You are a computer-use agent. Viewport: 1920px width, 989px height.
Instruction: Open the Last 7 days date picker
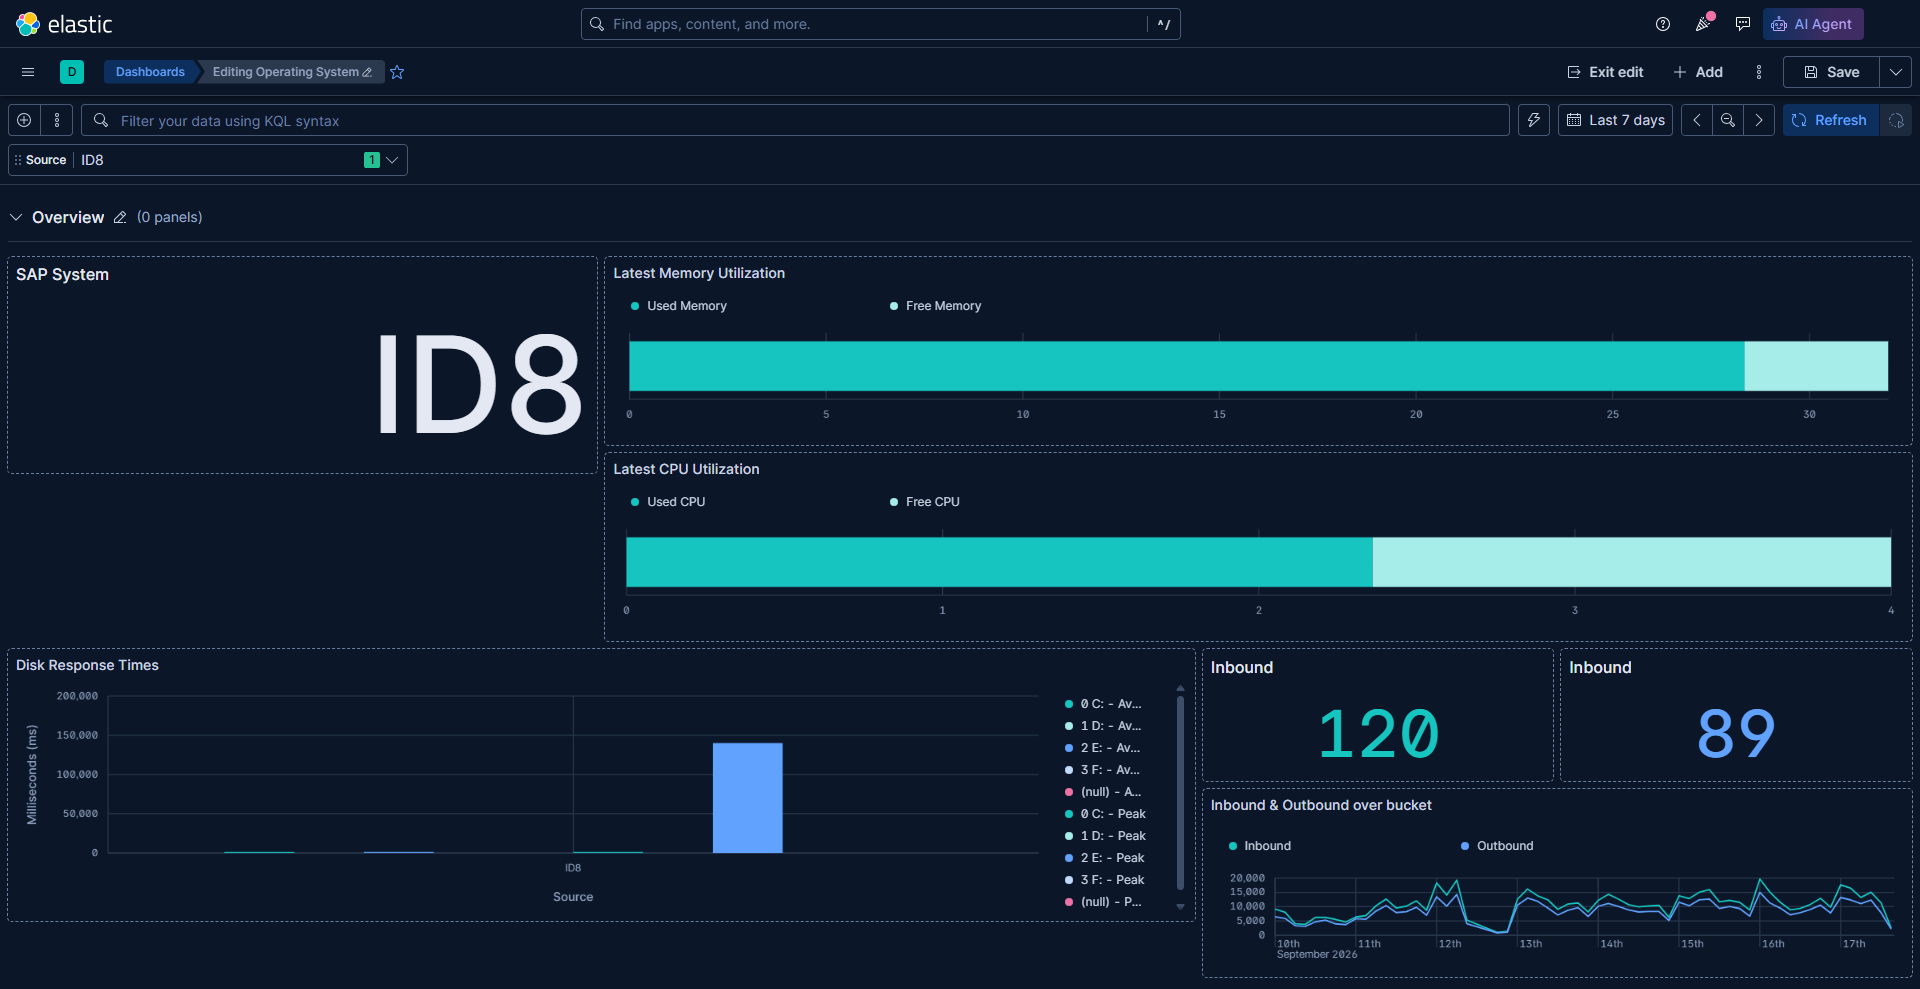pos(1615,120)
